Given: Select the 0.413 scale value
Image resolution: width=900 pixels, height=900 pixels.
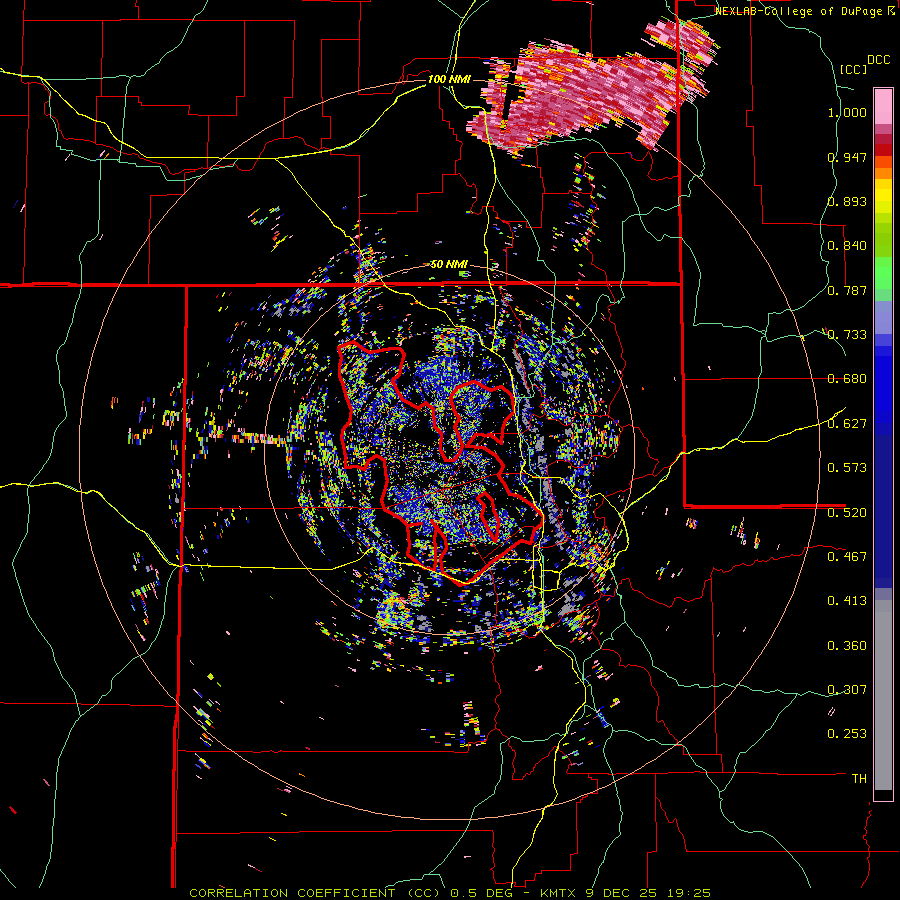Looking at the screenshot, I should [x=847, y=601].
